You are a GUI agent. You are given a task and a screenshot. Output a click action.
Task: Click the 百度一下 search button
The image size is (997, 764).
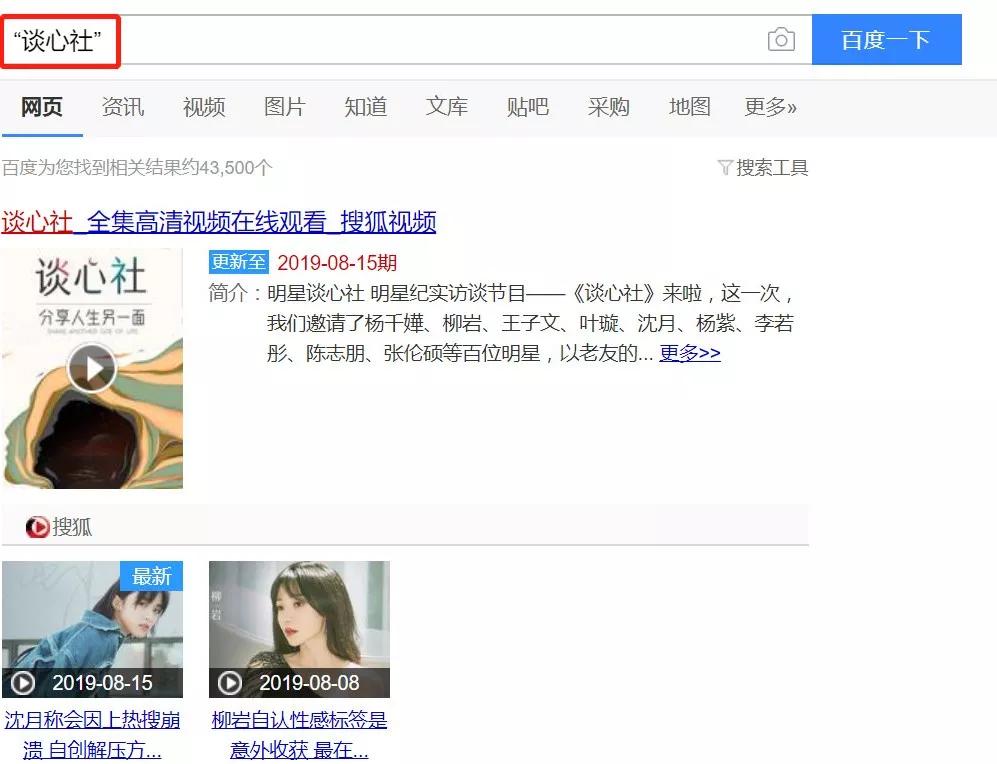point(886,39)
